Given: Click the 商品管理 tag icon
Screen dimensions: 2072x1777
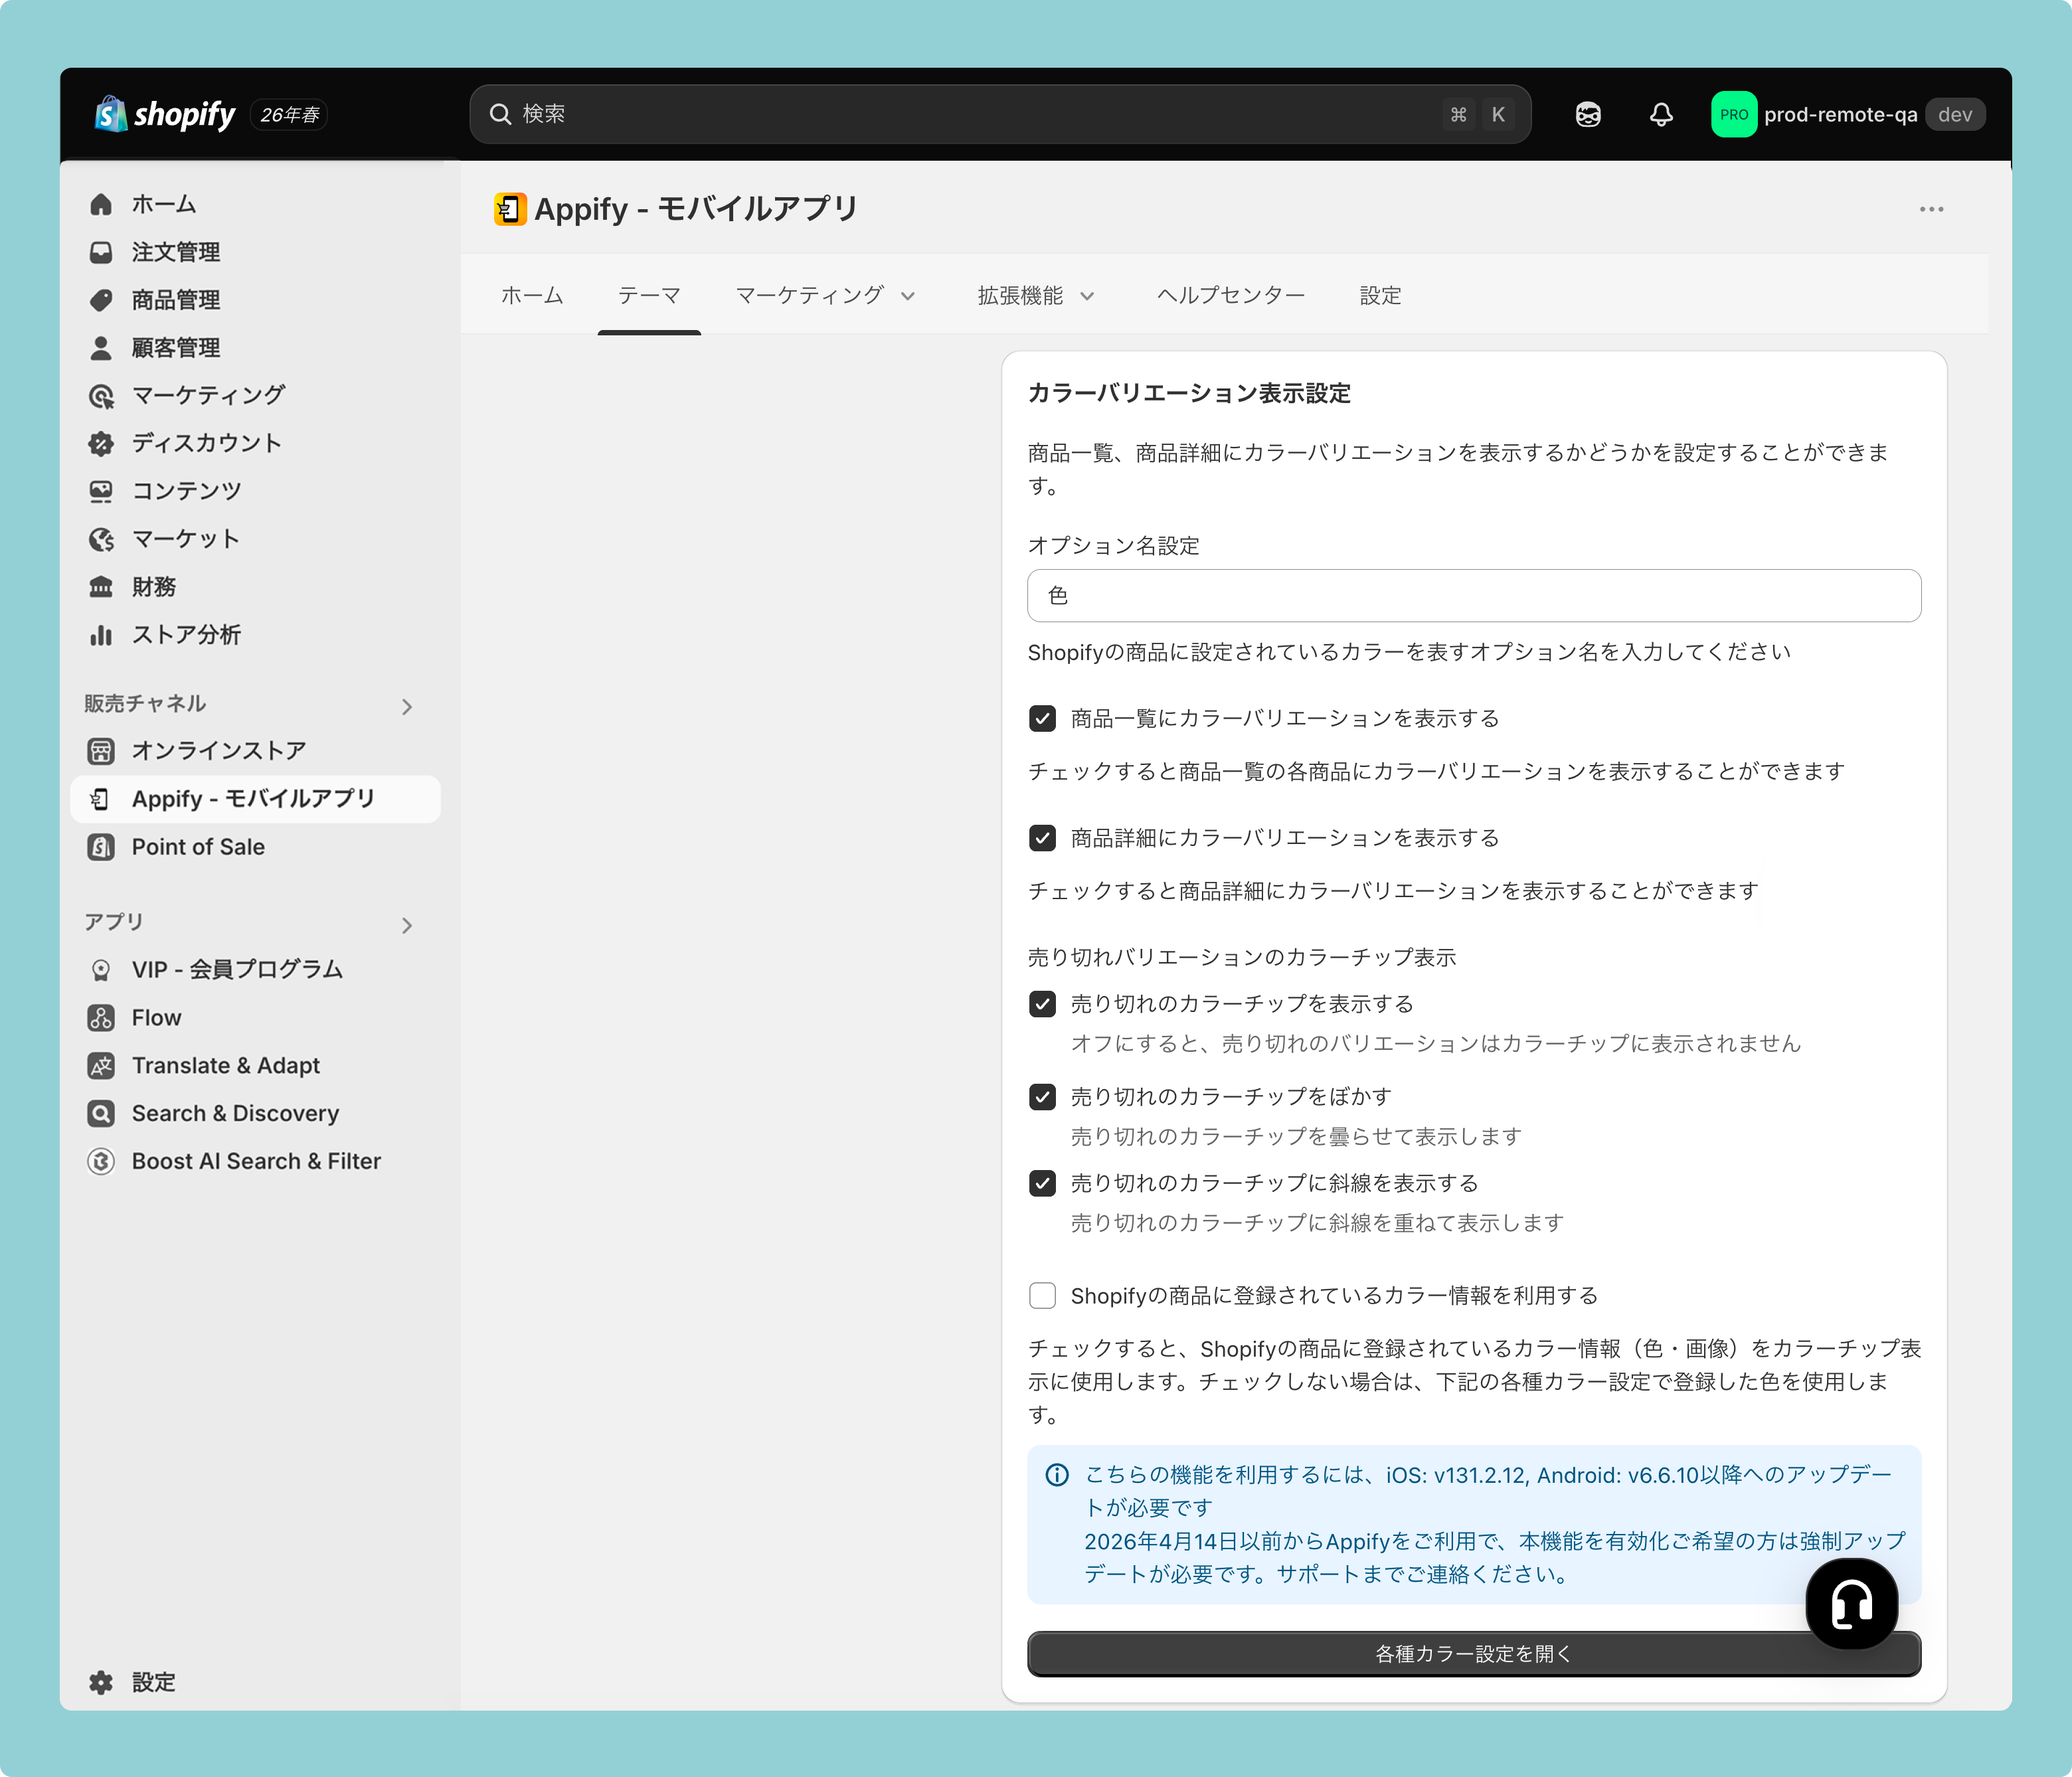Looking at the screenshot, I should click(x=101, y=300).
